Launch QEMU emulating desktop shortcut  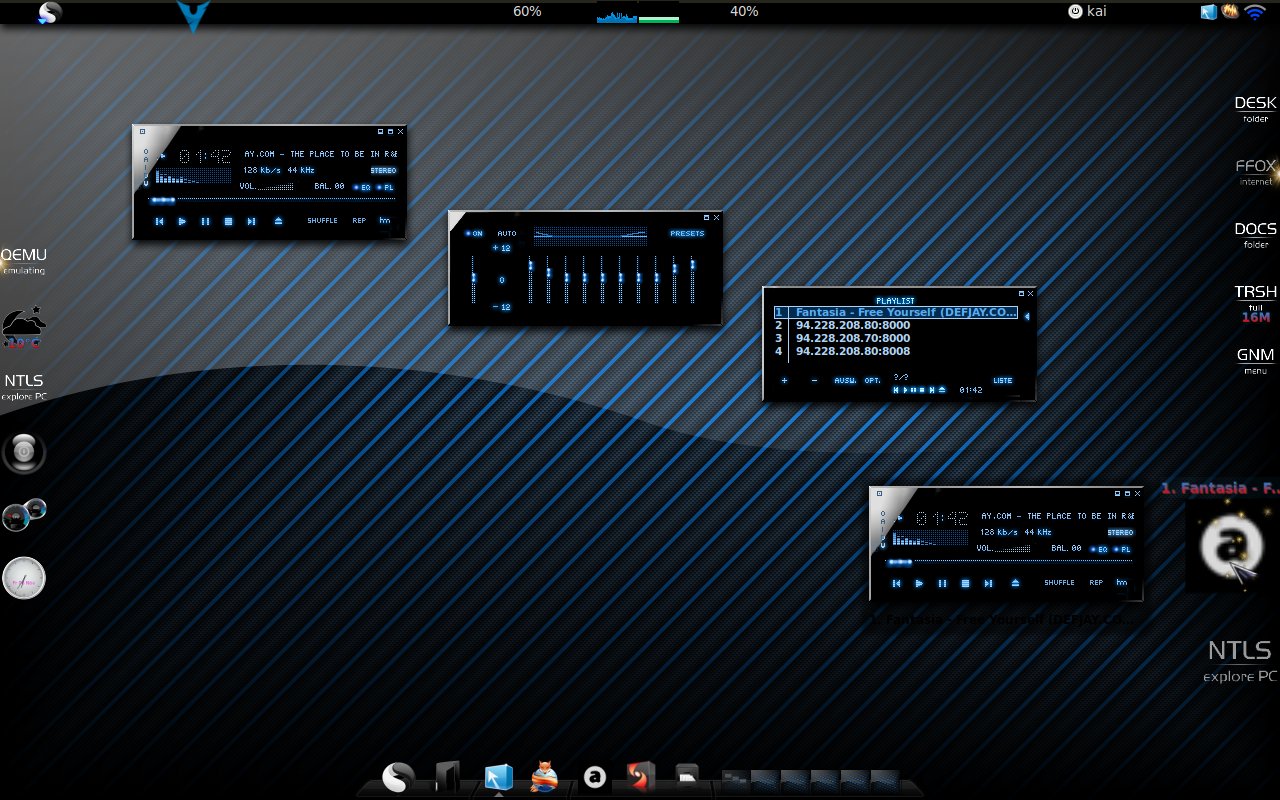pyautogui.click(x=23, y=261)
